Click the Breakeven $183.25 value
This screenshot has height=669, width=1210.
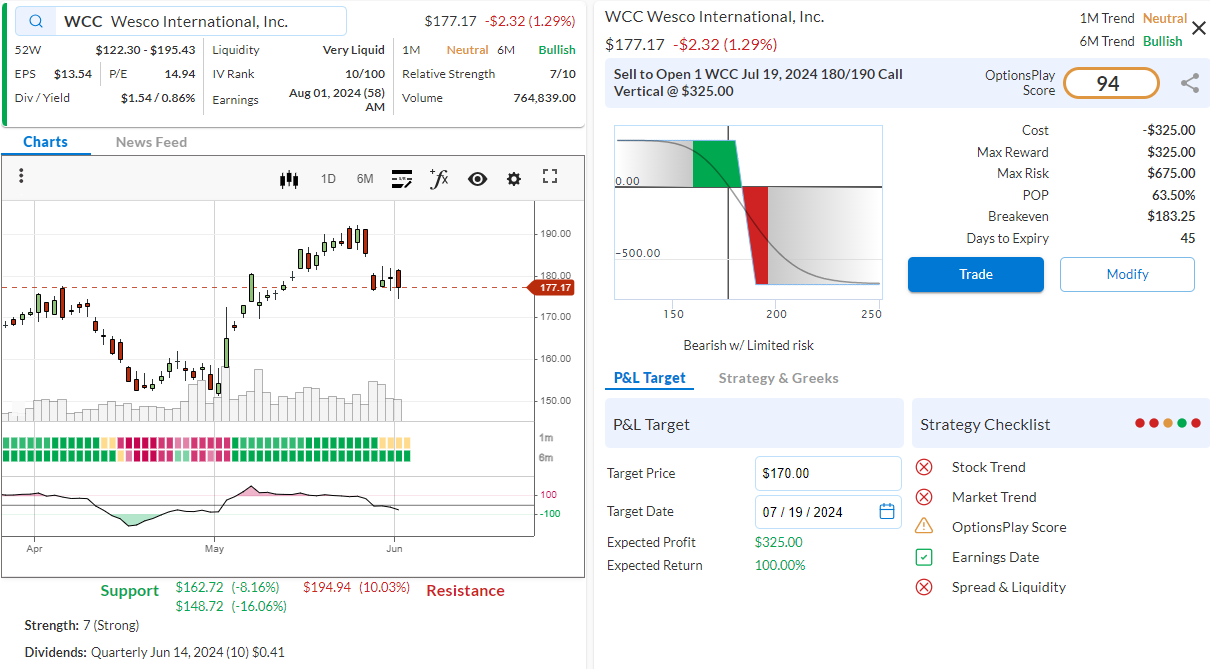click(x=1171, y=216)
